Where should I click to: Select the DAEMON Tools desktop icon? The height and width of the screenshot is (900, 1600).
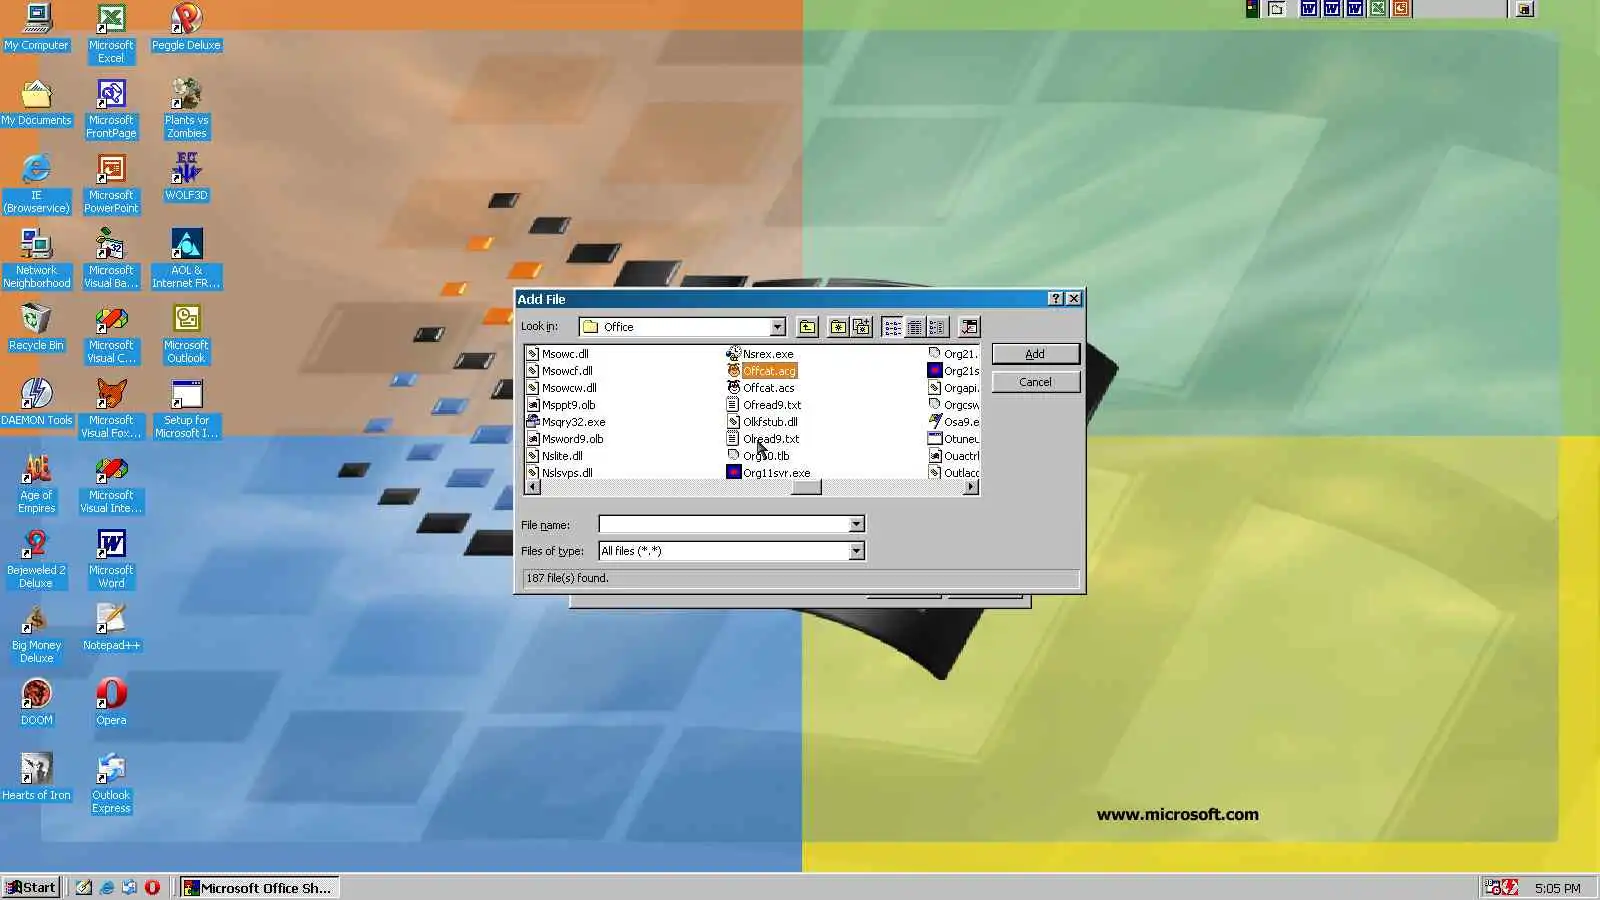[37, 403]
